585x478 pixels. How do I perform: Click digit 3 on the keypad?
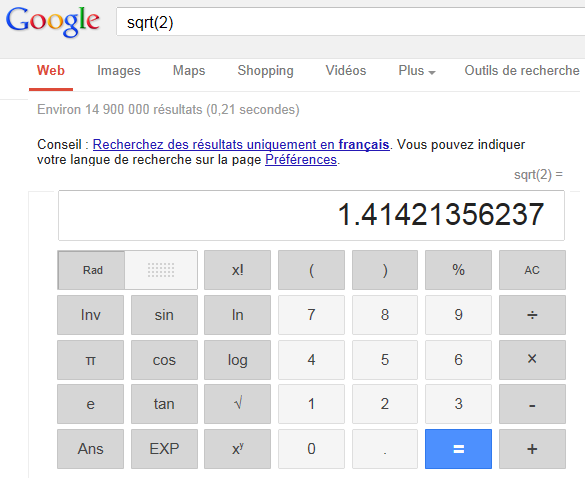458,404
